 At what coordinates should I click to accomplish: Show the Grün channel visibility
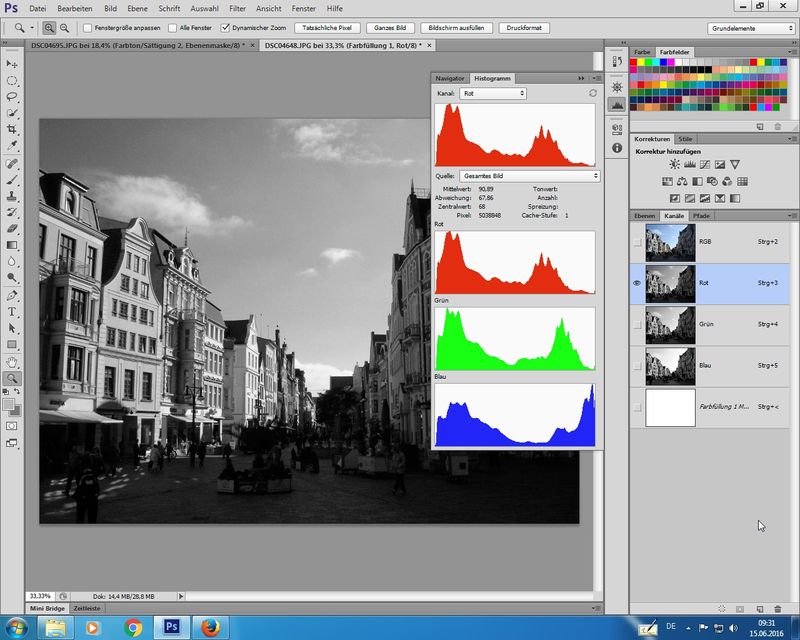(638, 324)
